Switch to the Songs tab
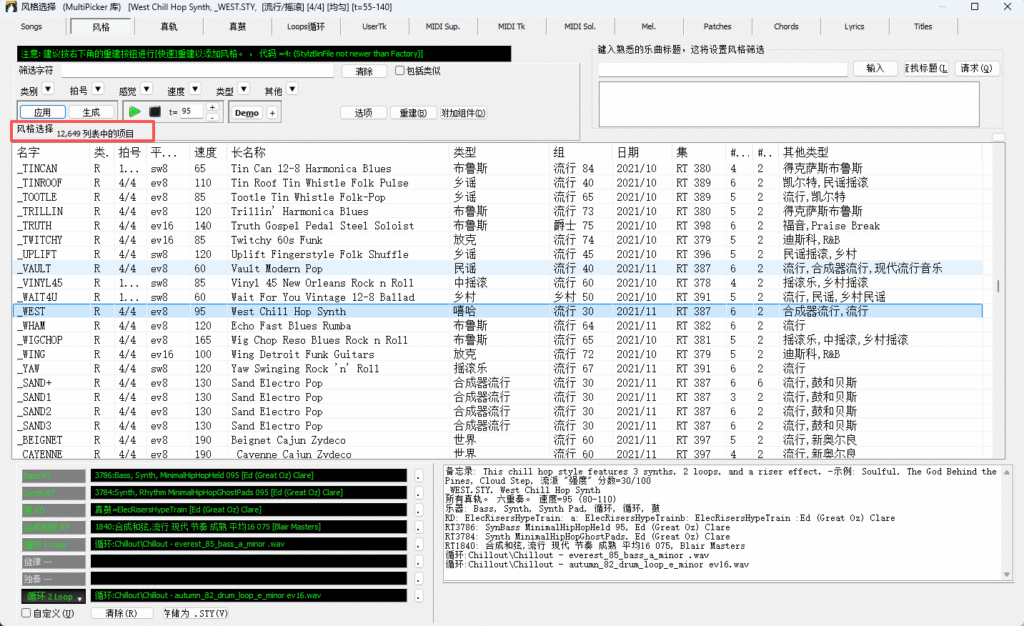The image size is (1024, 626). click(32, 27)
